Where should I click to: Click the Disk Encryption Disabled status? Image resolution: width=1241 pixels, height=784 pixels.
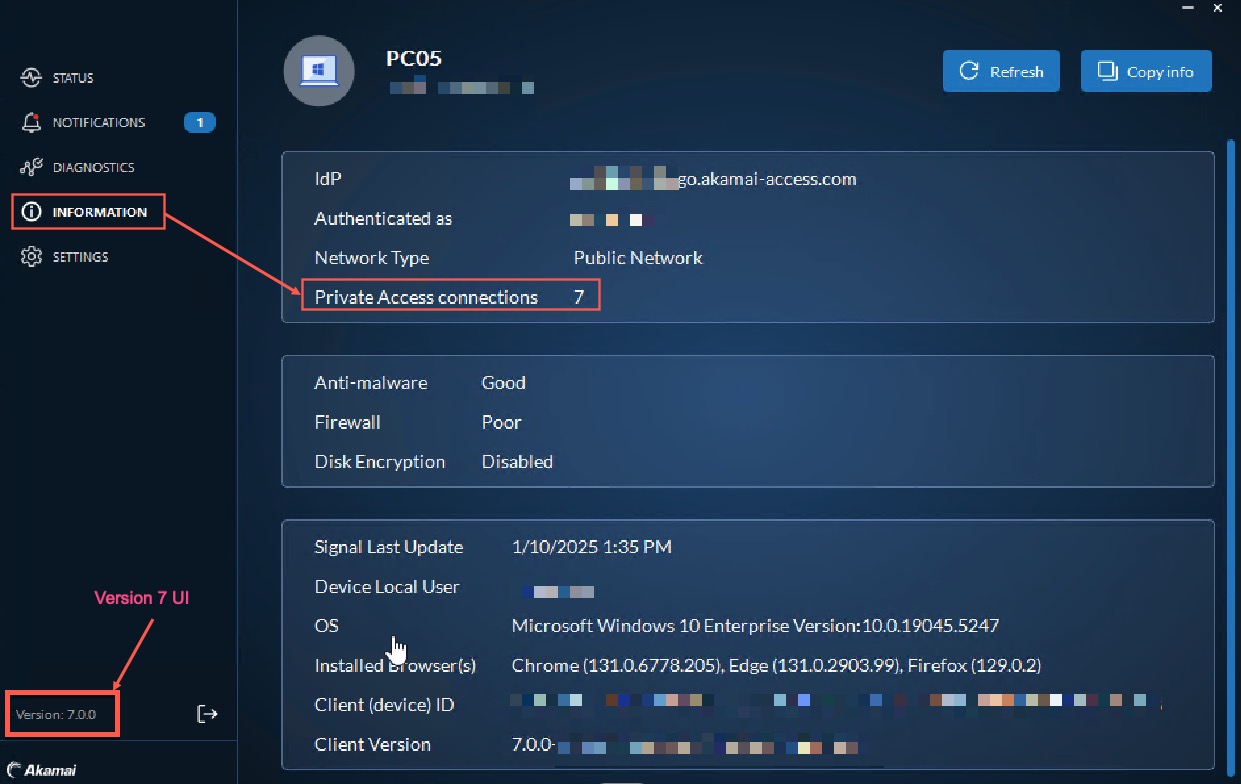click(517, 462)
